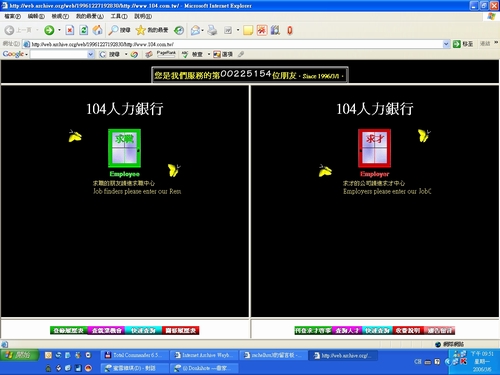Stop page loading with red X icon
The image size is (500, 375).
[70, 30]
